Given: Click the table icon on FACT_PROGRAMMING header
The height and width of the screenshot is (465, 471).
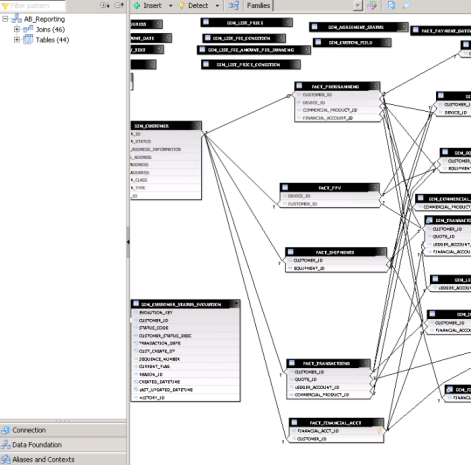Looking at the screenshot, I should pyautogui.click(x=299, y=86).
